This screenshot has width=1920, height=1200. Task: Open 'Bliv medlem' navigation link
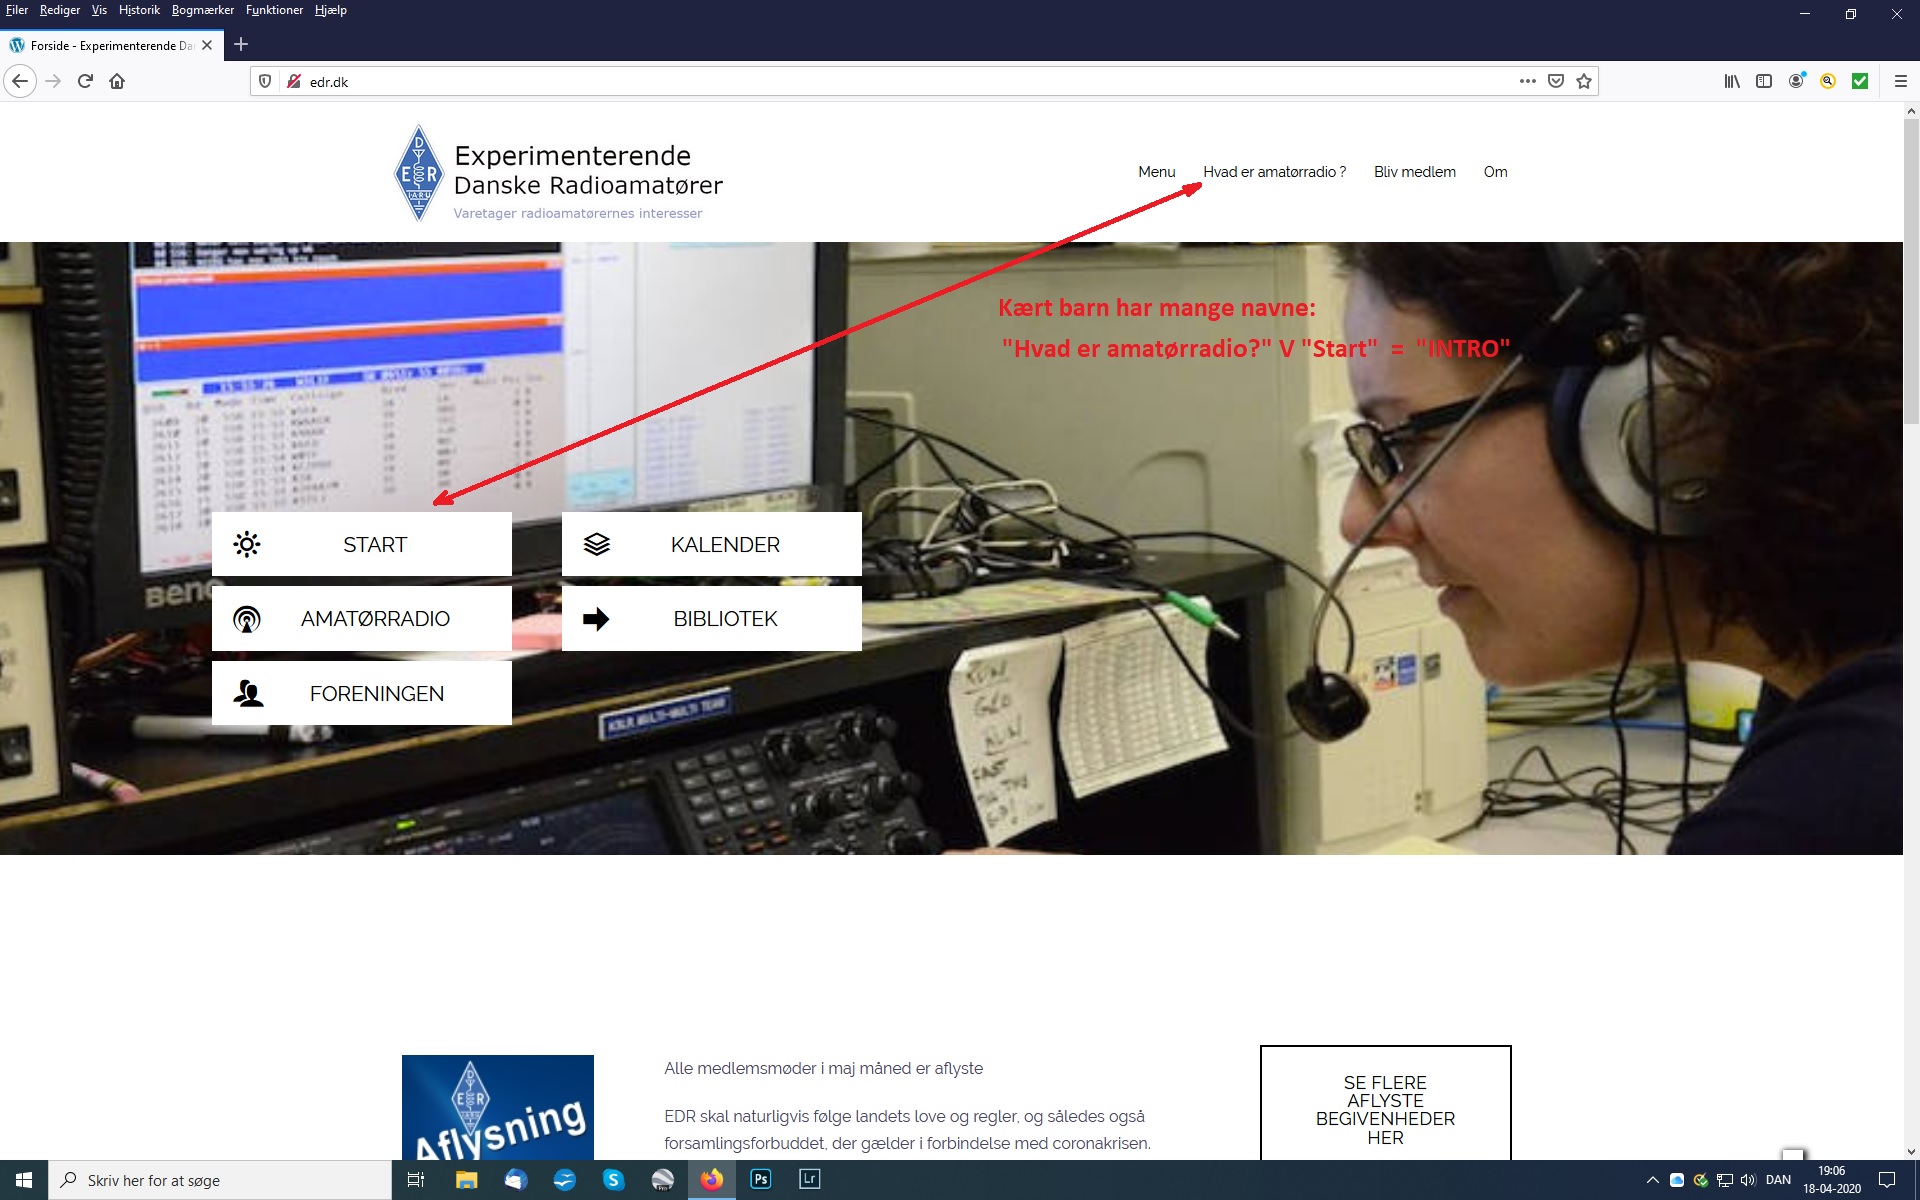tap(1414, 172)
